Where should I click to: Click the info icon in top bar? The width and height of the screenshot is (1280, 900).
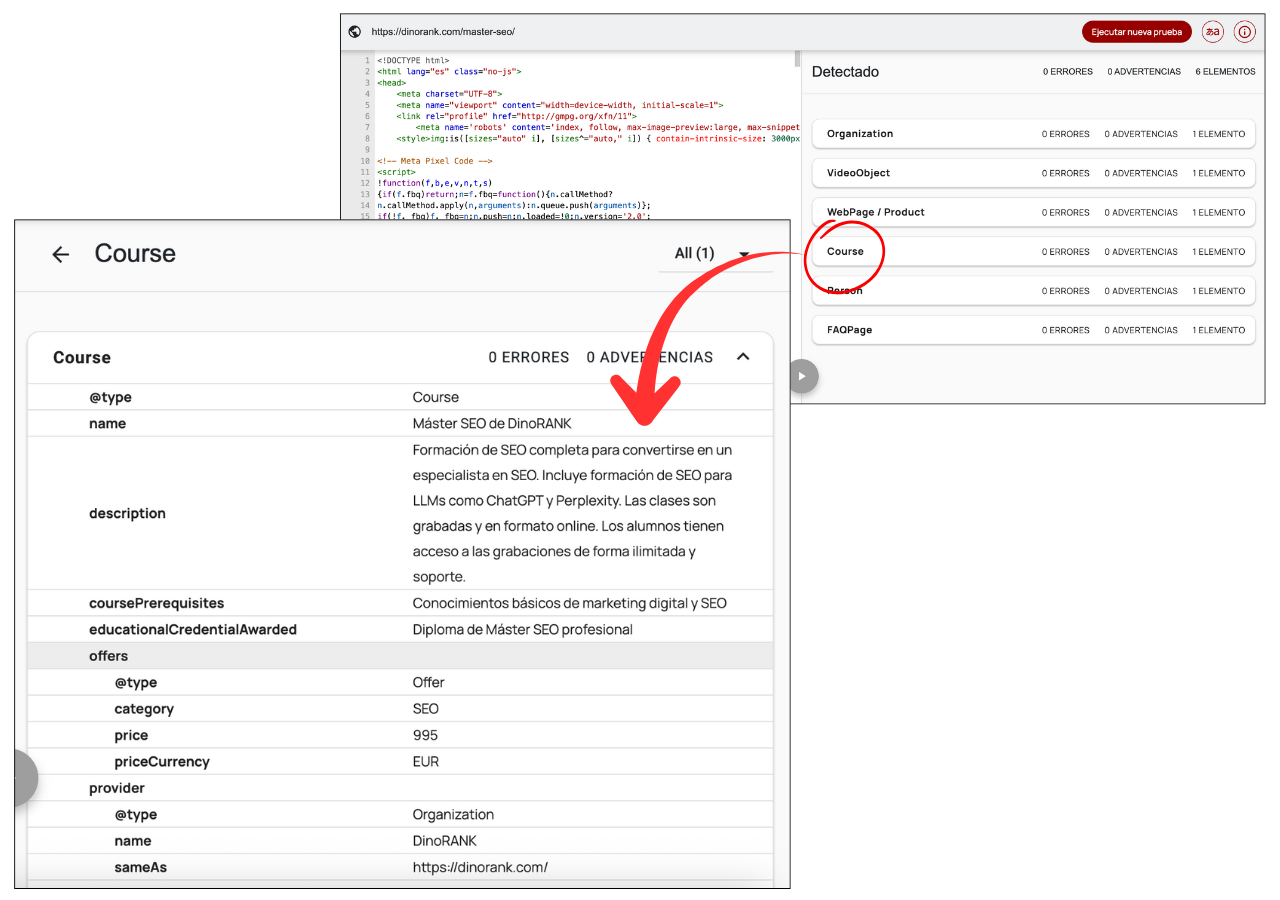(1244, 32)
